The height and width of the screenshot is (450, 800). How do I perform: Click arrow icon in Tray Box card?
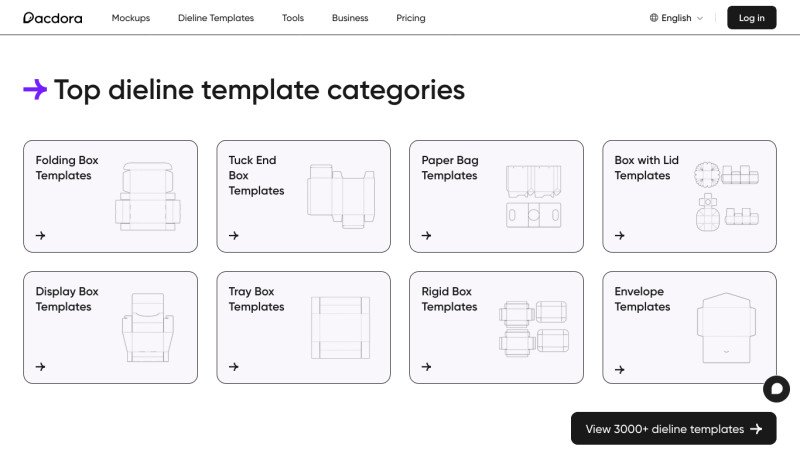234,367
